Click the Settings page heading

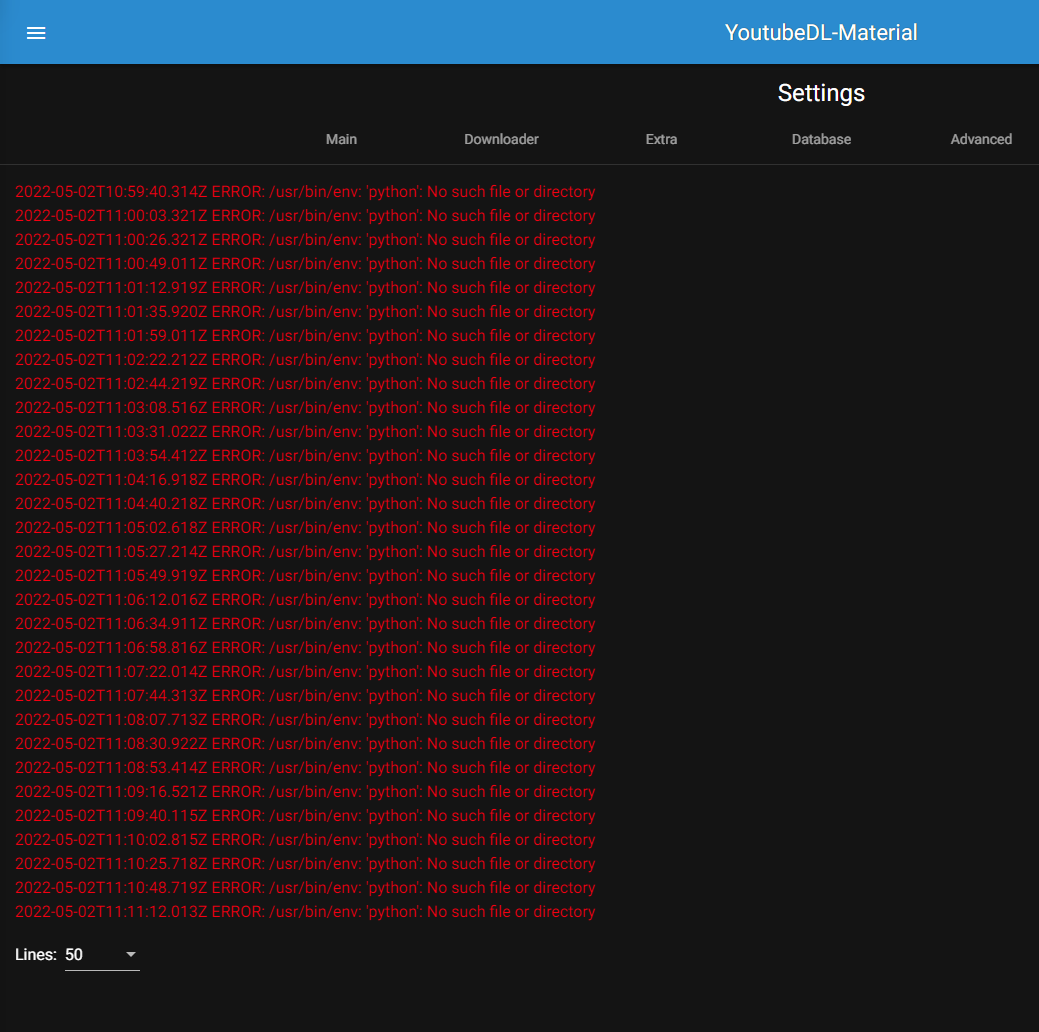[x=820, y=92]
